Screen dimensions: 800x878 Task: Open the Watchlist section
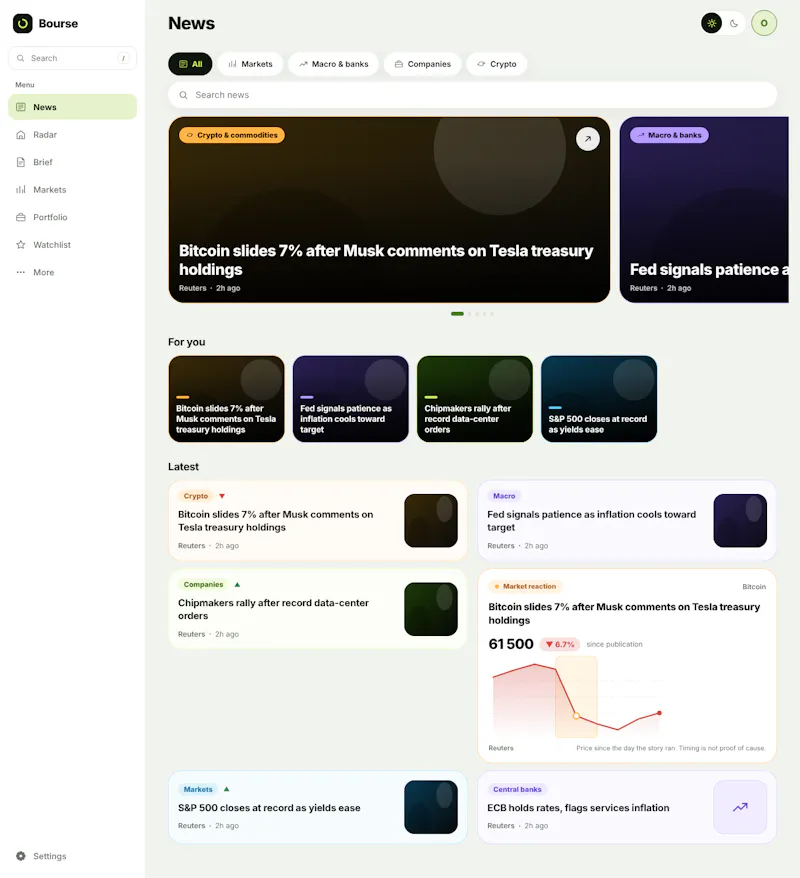click(72, 244)
